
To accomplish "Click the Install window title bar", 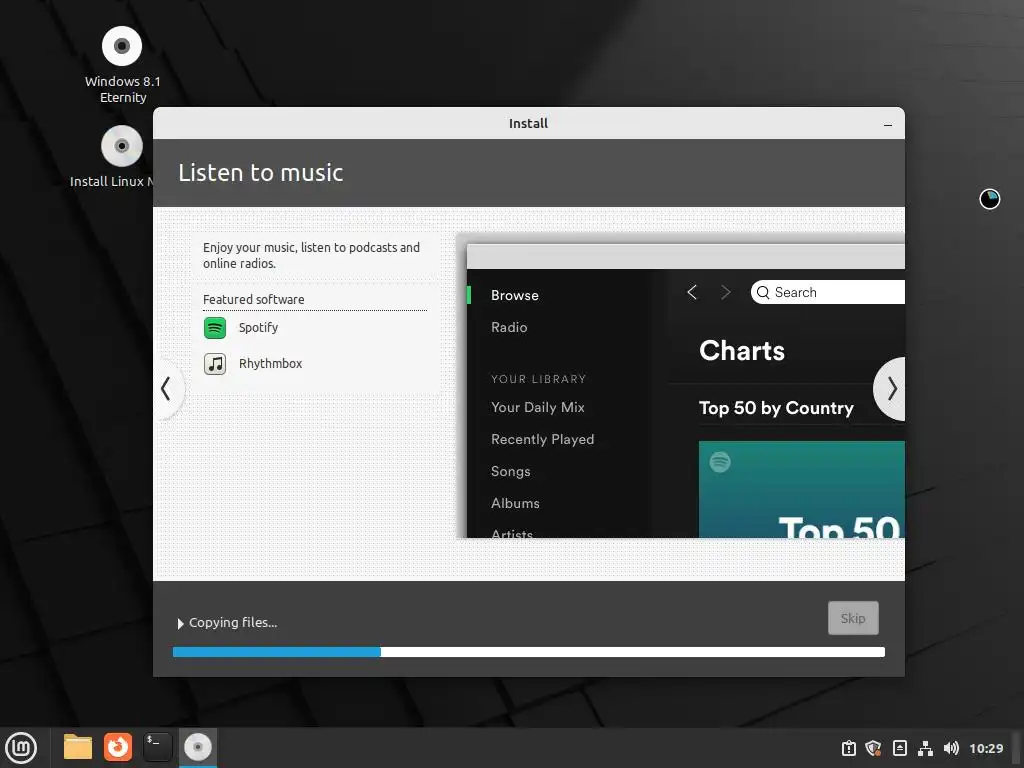I will (x=528, y=123).
